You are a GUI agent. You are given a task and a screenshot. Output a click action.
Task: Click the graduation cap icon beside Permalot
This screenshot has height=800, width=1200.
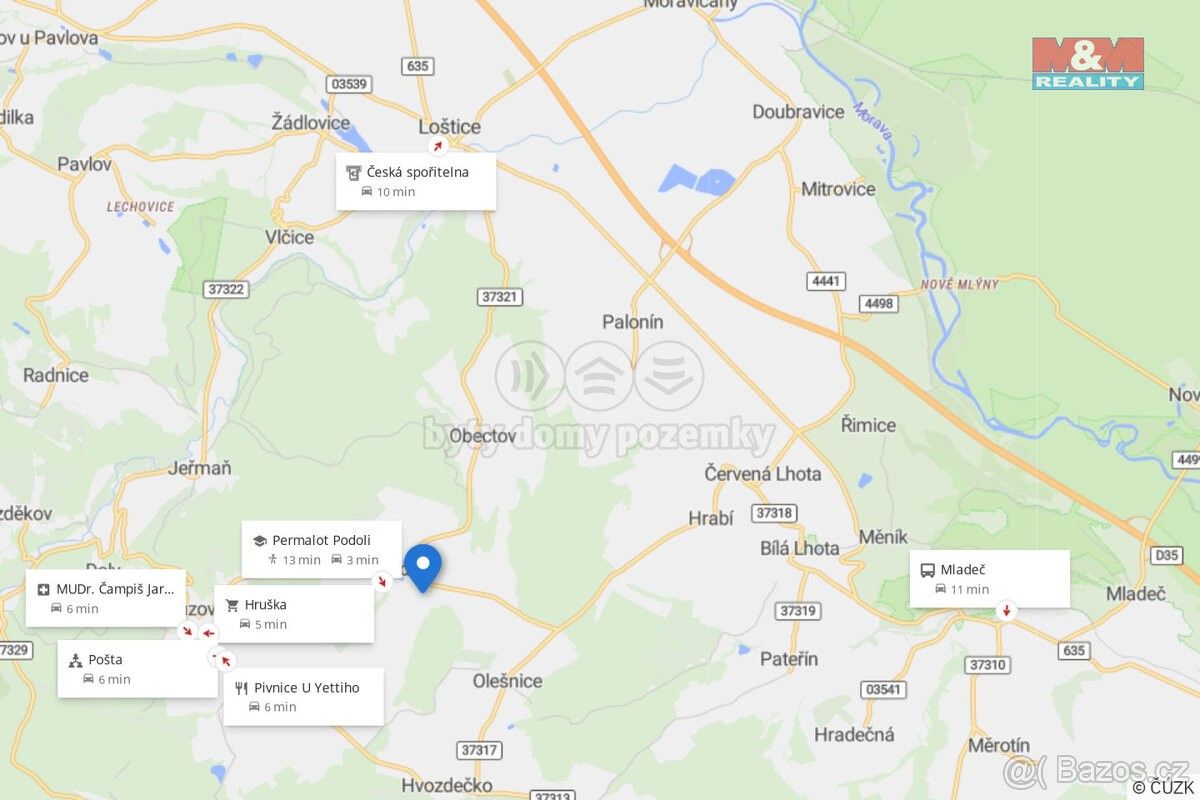(x=260, y=541)
